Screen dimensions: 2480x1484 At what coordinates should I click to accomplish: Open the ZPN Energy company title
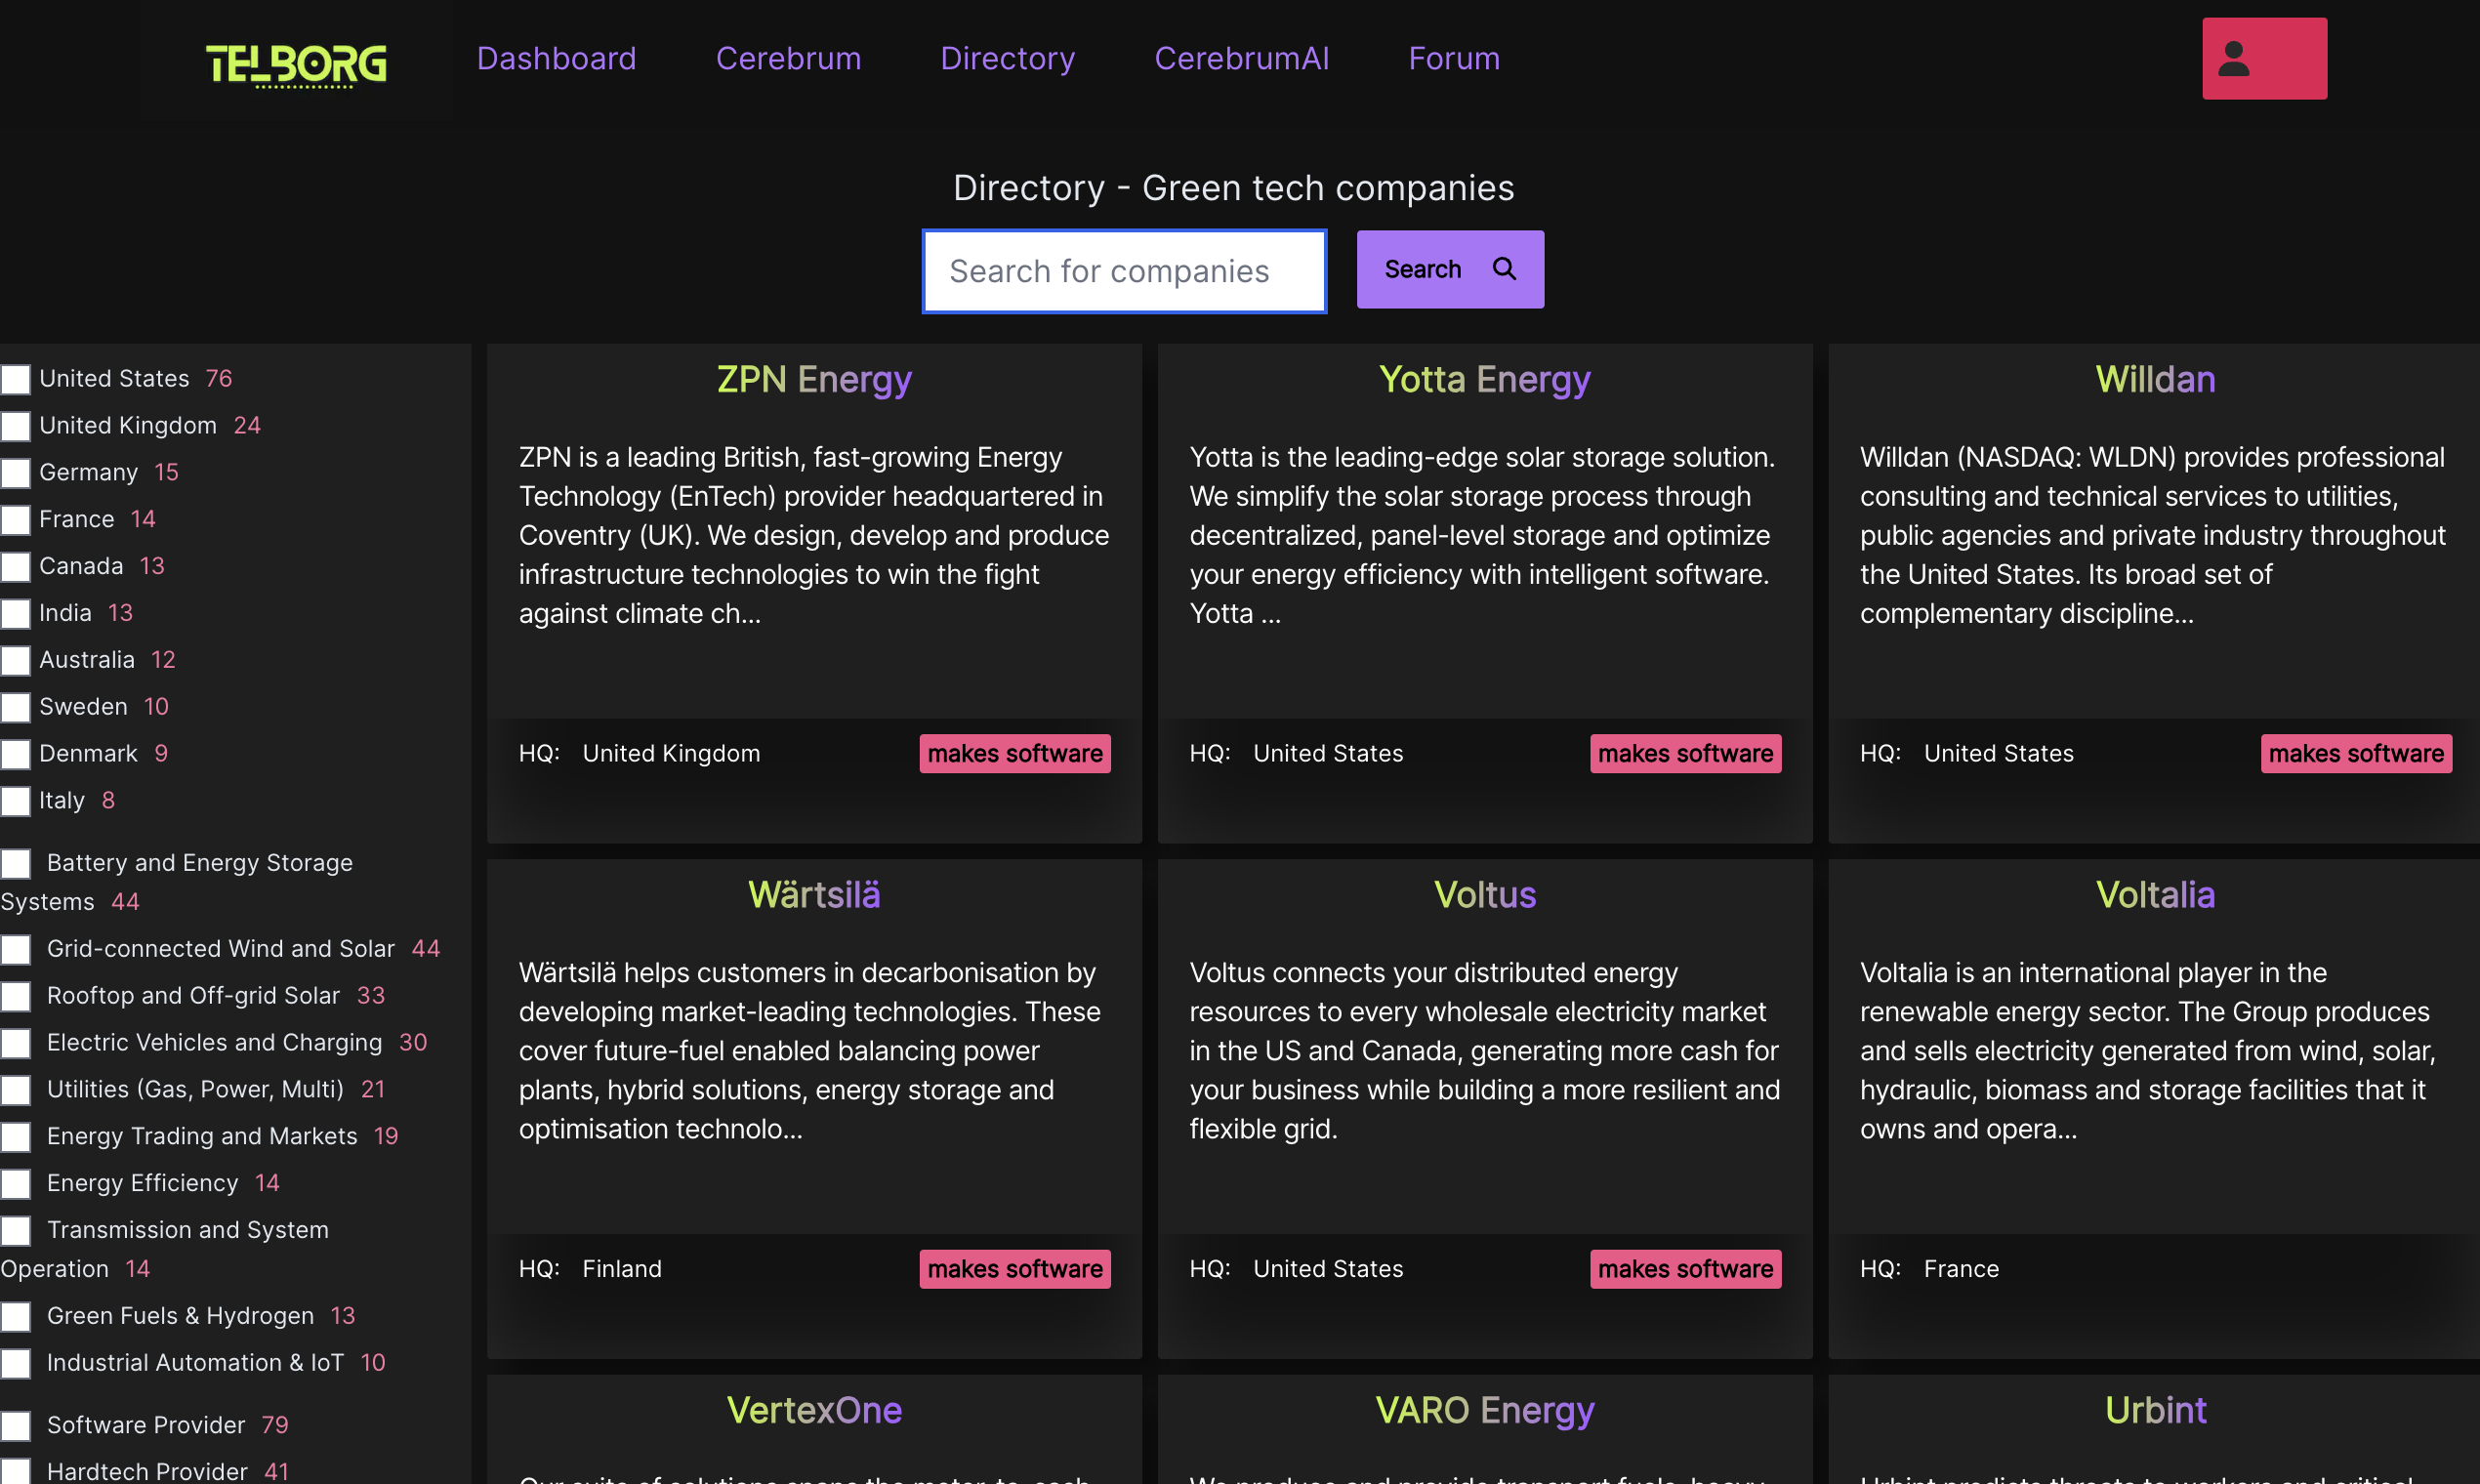[814, 380]
